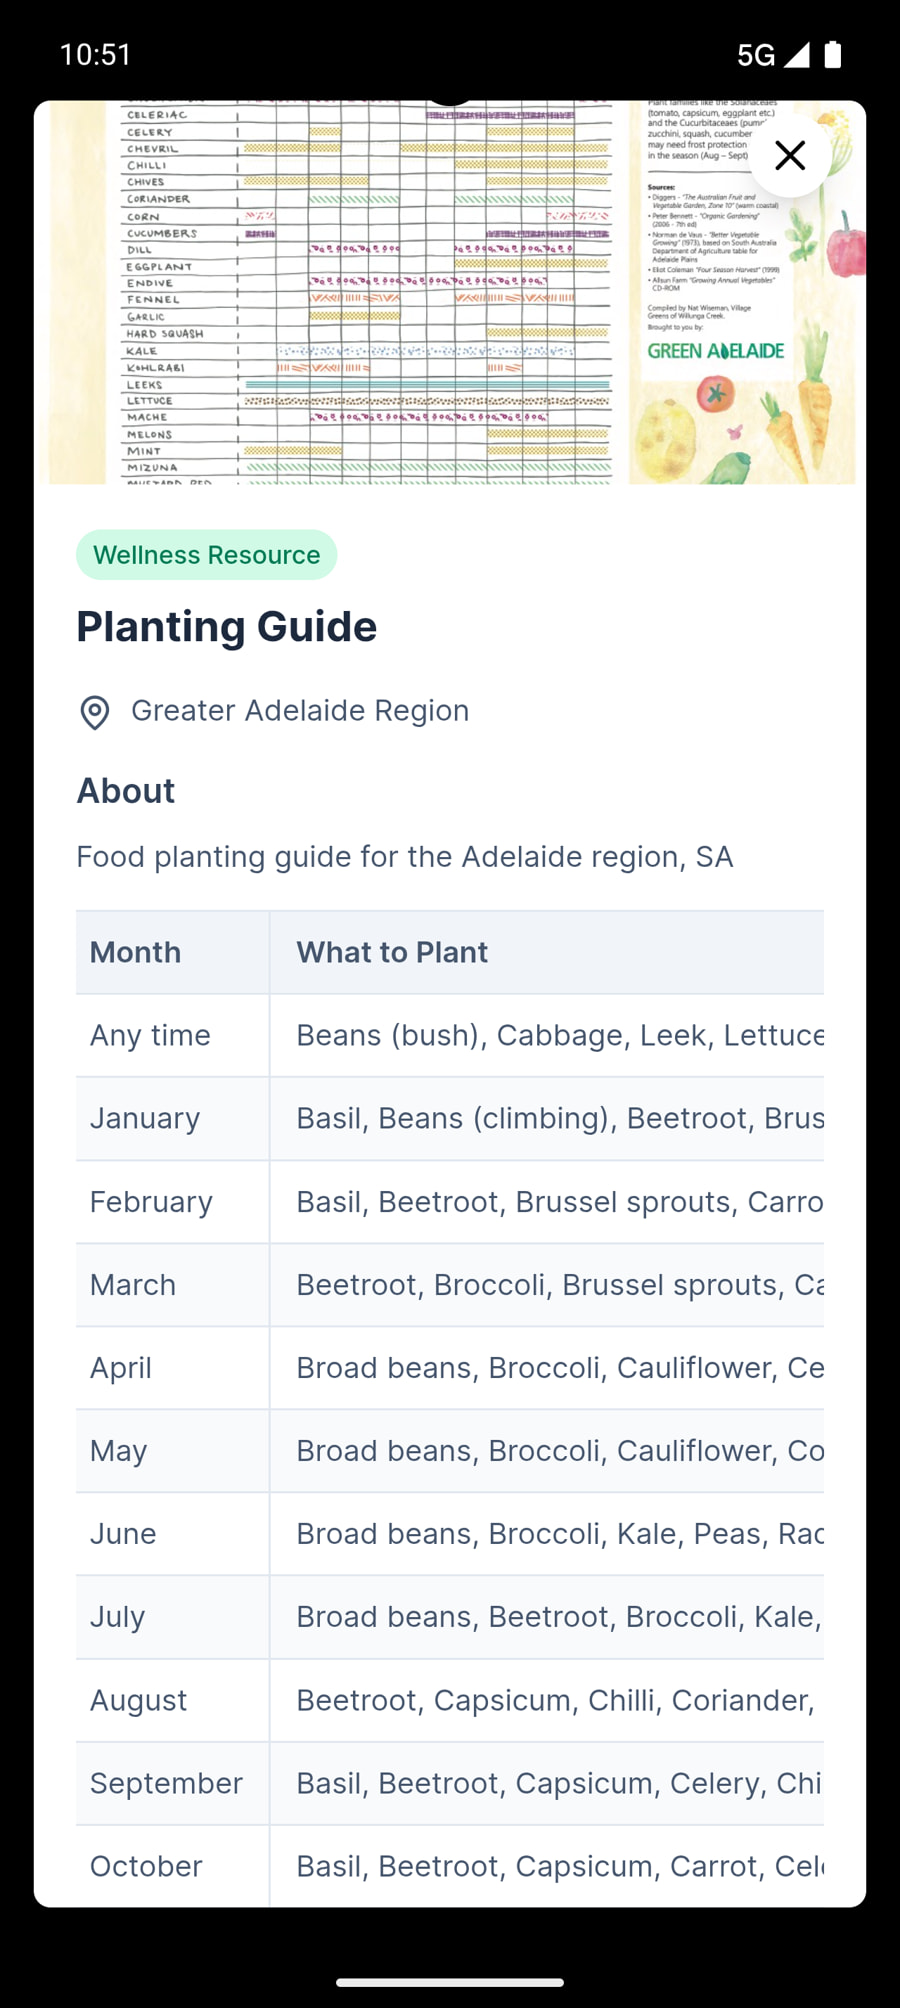Select the September month cell
Screen dimensions: 900x2008
click(x=166, y=1783)
